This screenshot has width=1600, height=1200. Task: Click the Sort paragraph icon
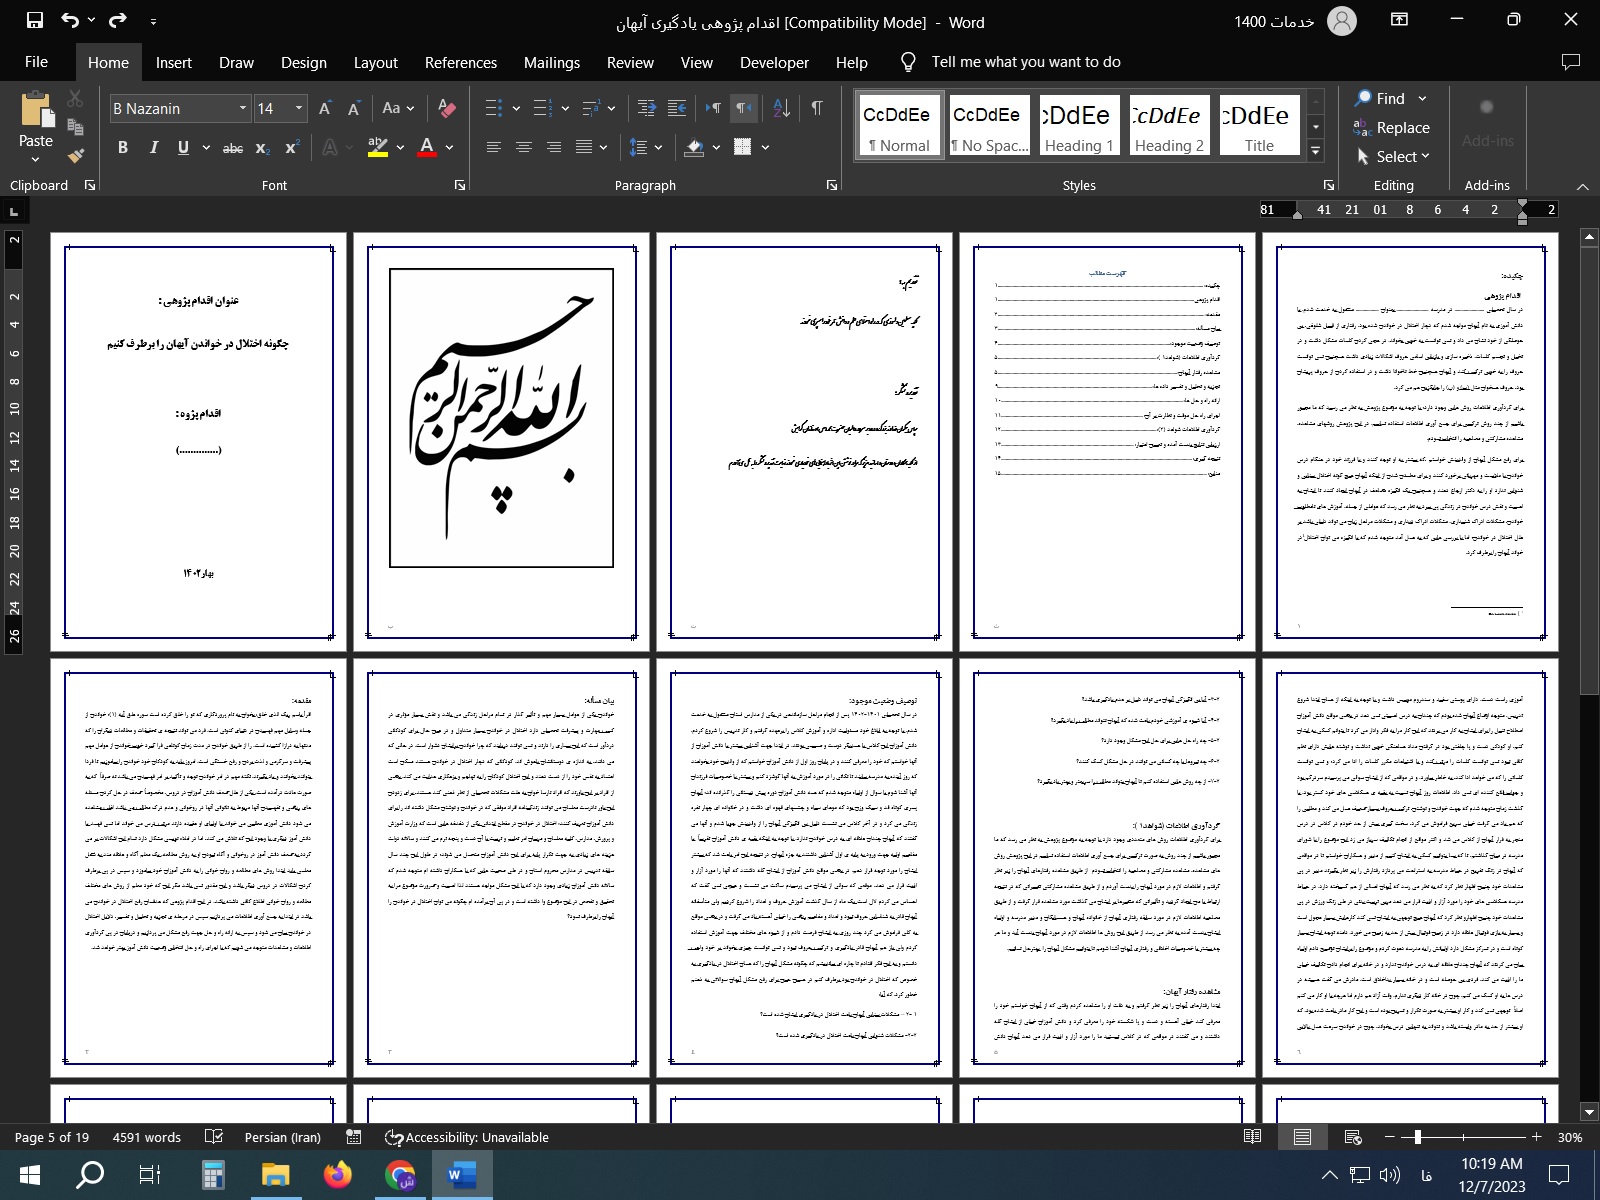tap(782, 108)
